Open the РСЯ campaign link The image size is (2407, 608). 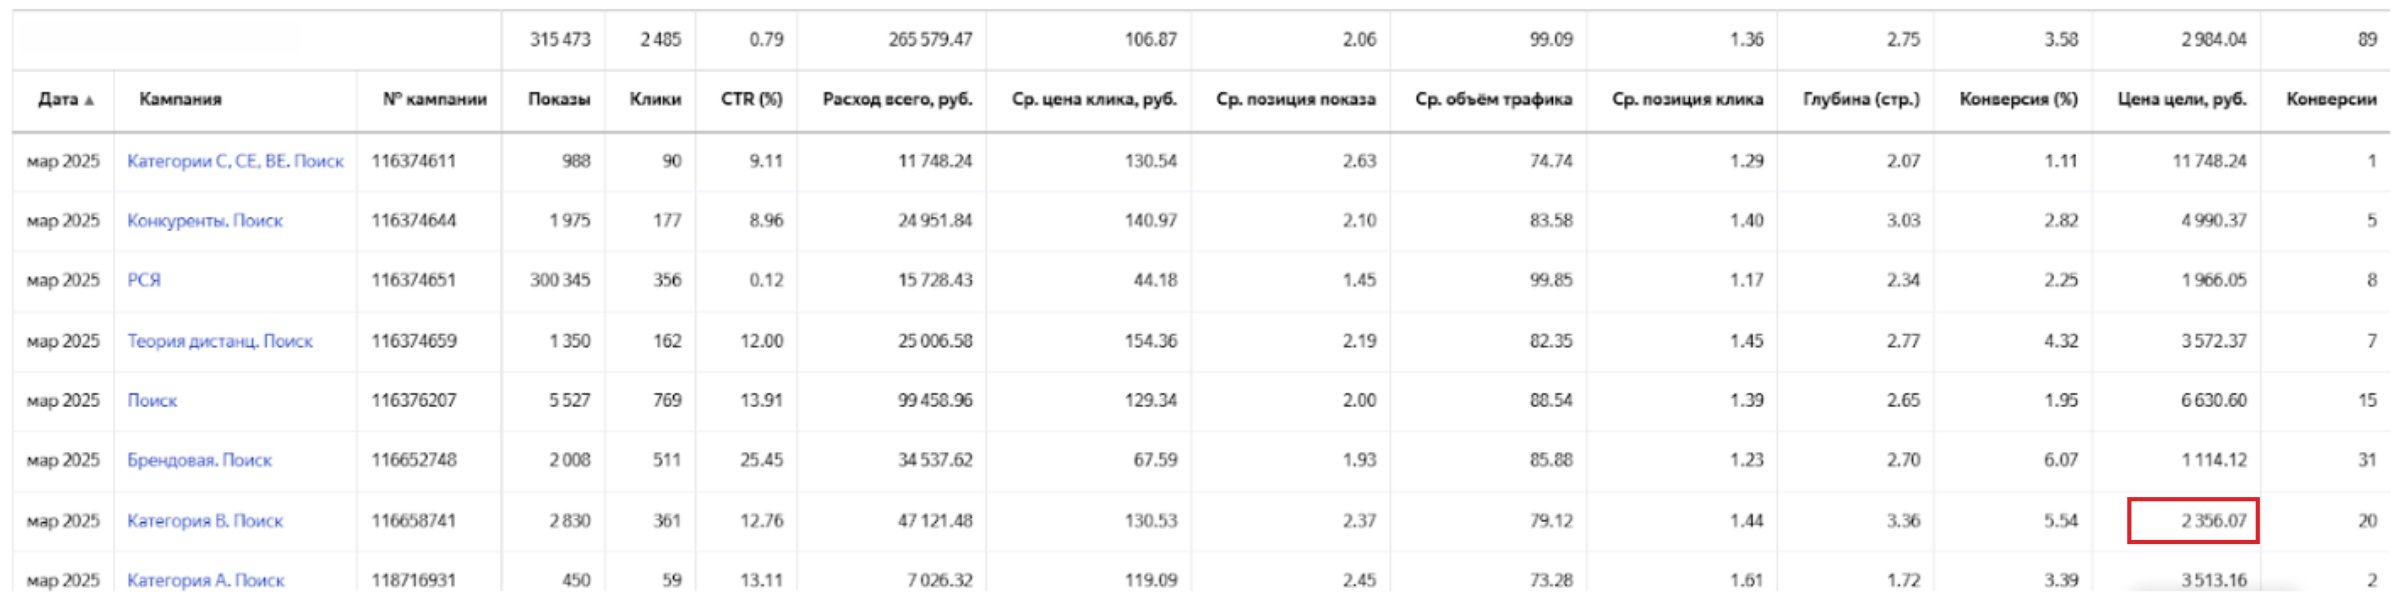coord(144,281)
